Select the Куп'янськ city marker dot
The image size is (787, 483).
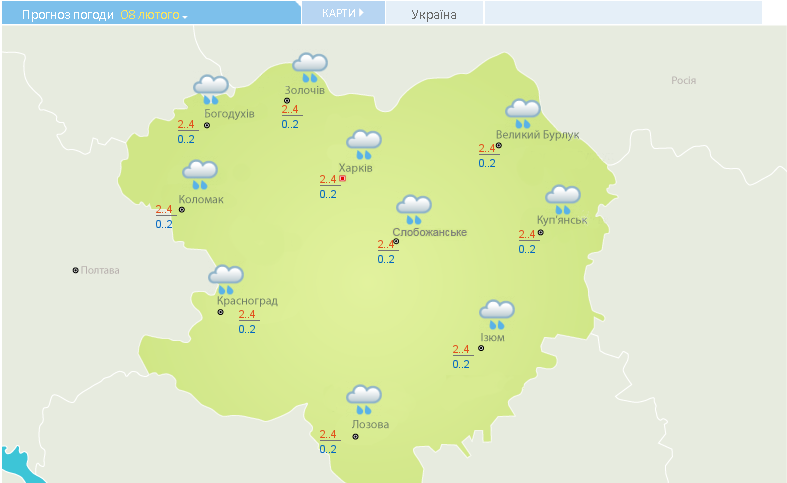pyautogui.click(x=541, y=232)
